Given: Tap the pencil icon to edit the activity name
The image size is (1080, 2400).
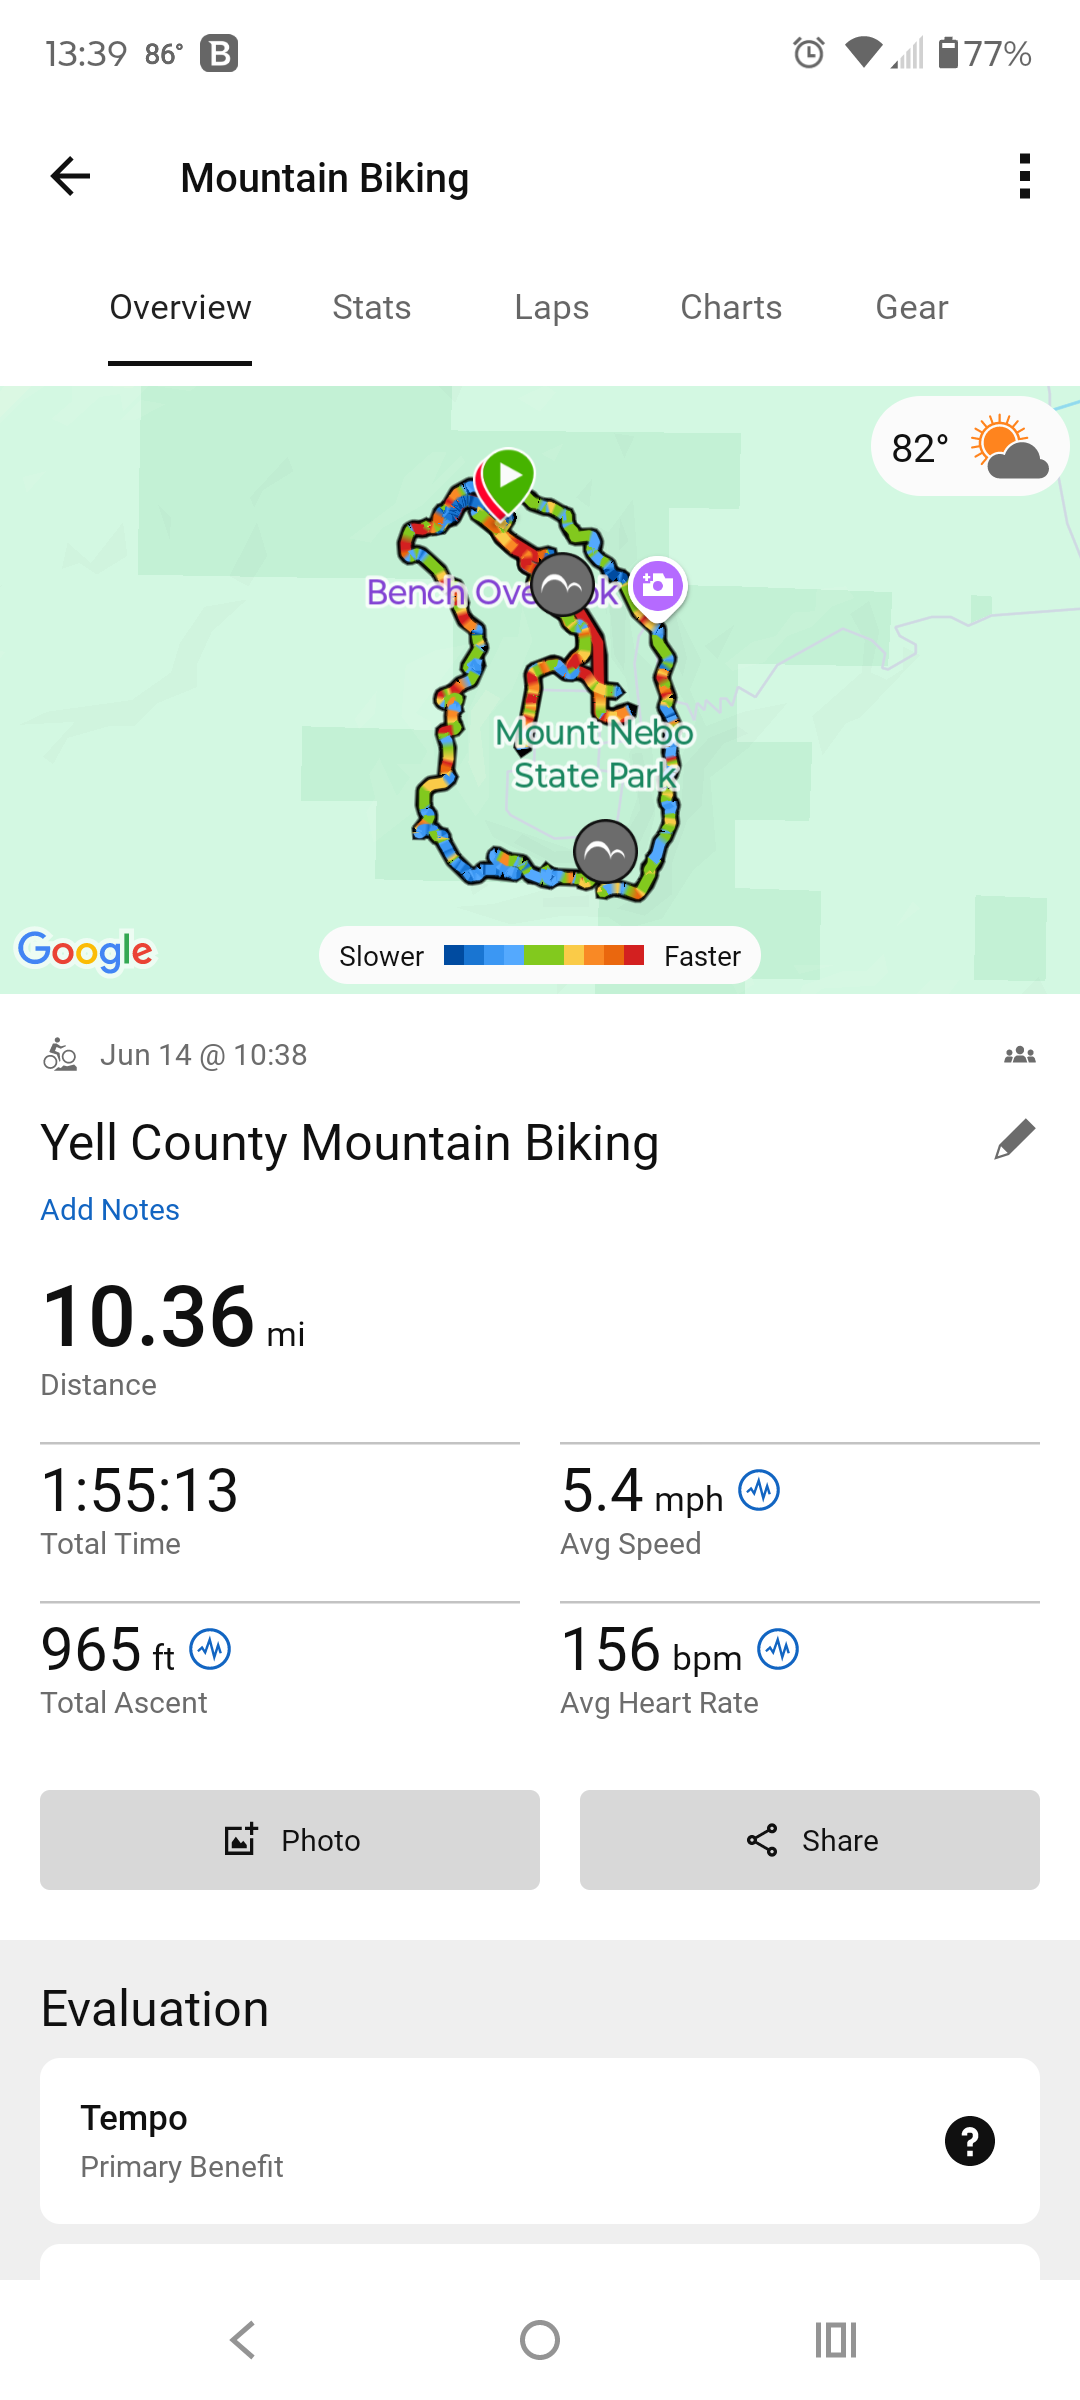Looking at the screenshot, I should coord(1014,1140).
